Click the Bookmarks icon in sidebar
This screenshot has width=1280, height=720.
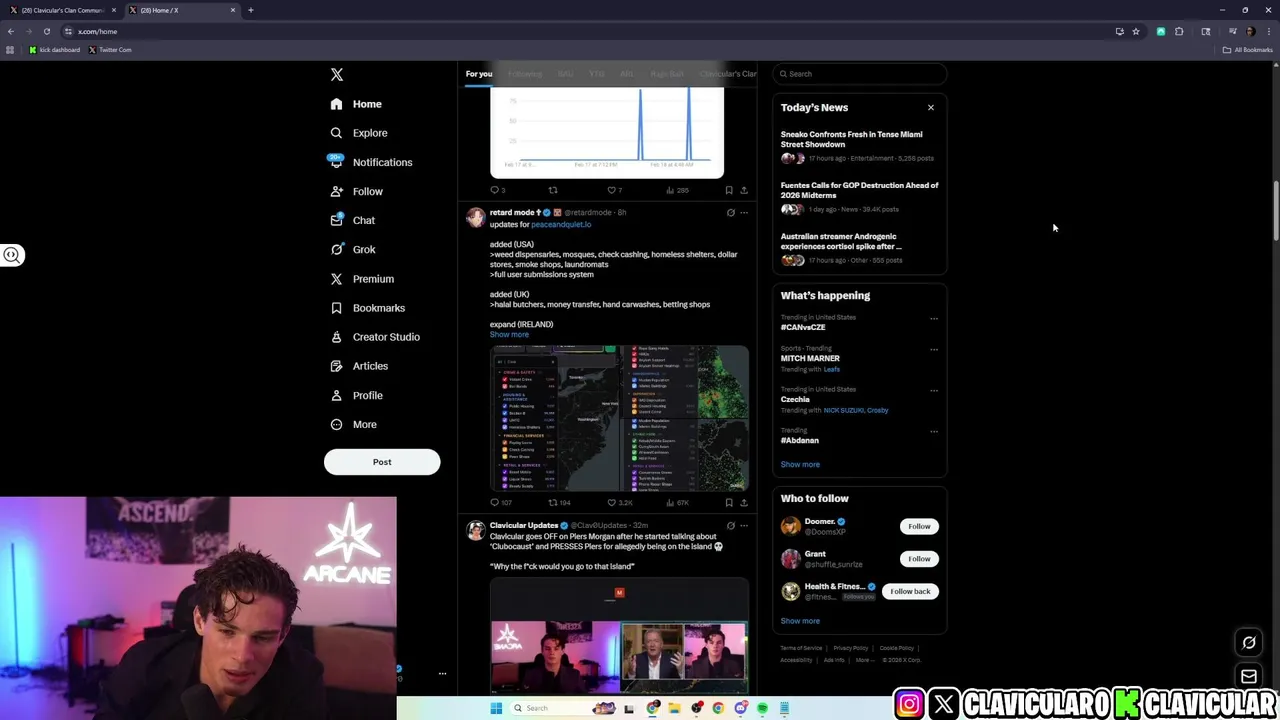point(336,308)
